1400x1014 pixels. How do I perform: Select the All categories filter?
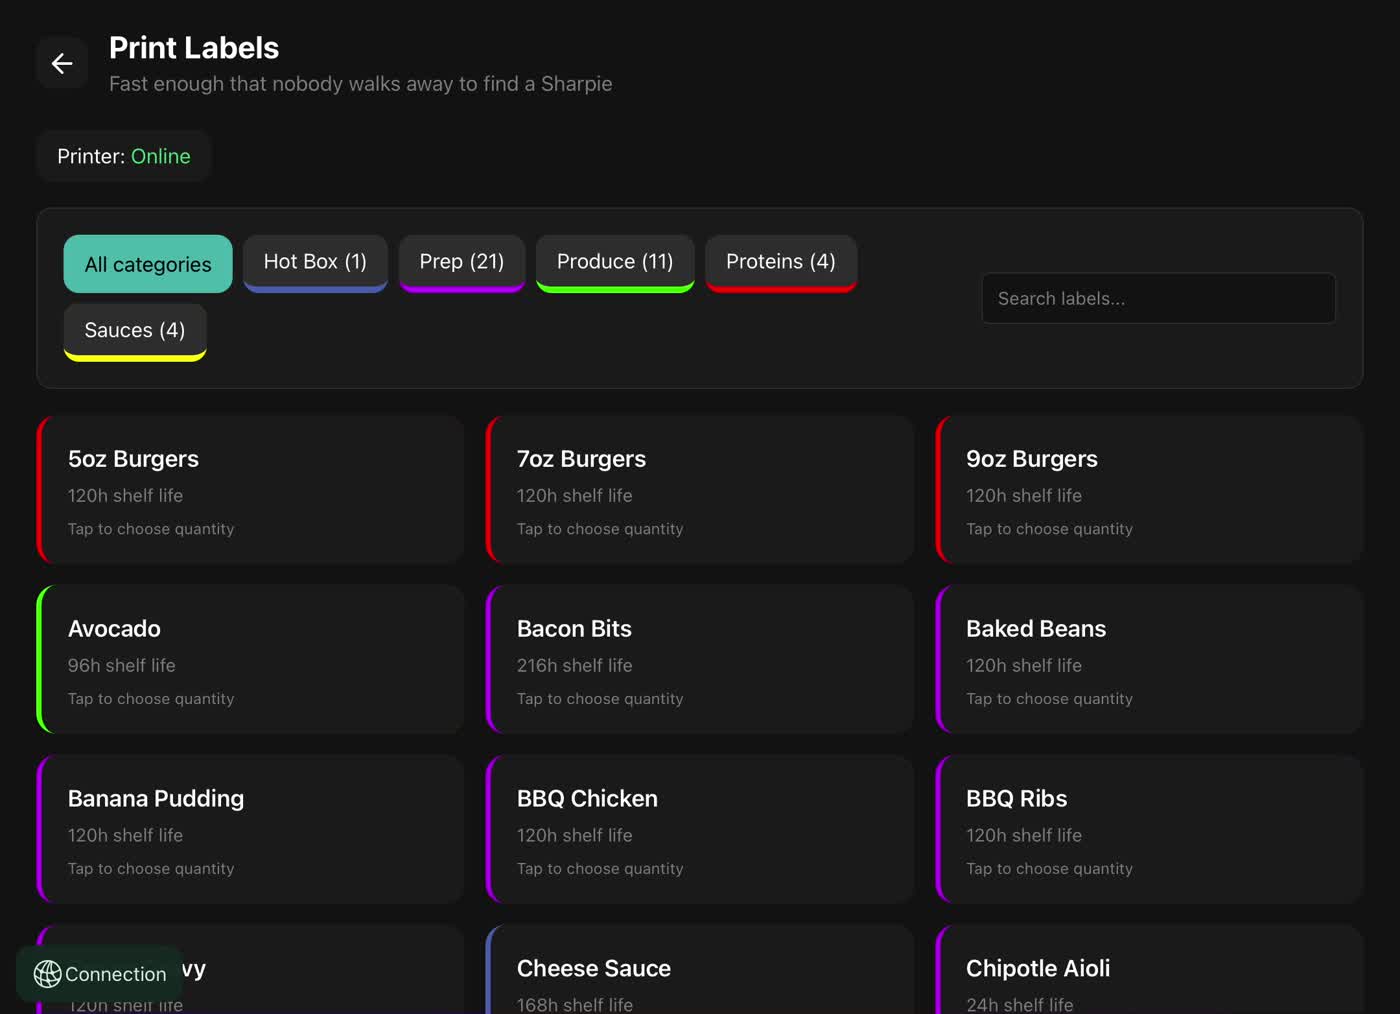pos(148,264)
